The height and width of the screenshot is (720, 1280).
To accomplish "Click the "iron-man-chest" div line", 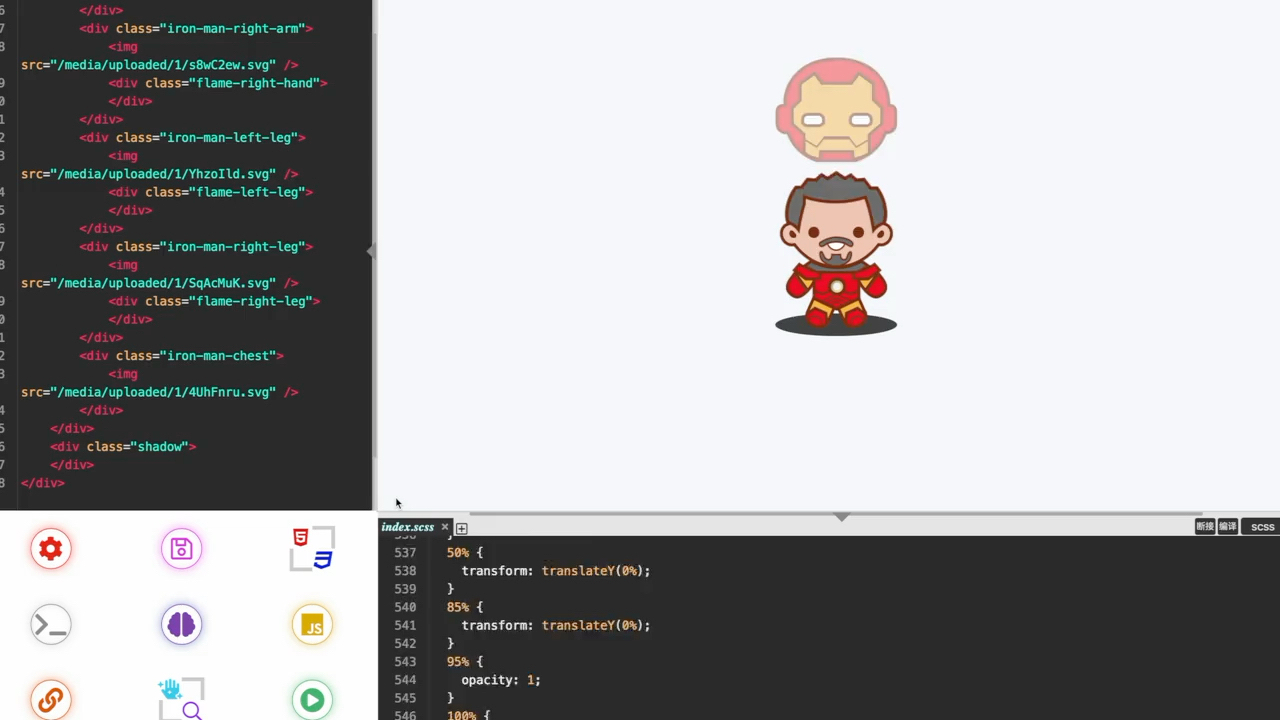I will coord(182,356).
